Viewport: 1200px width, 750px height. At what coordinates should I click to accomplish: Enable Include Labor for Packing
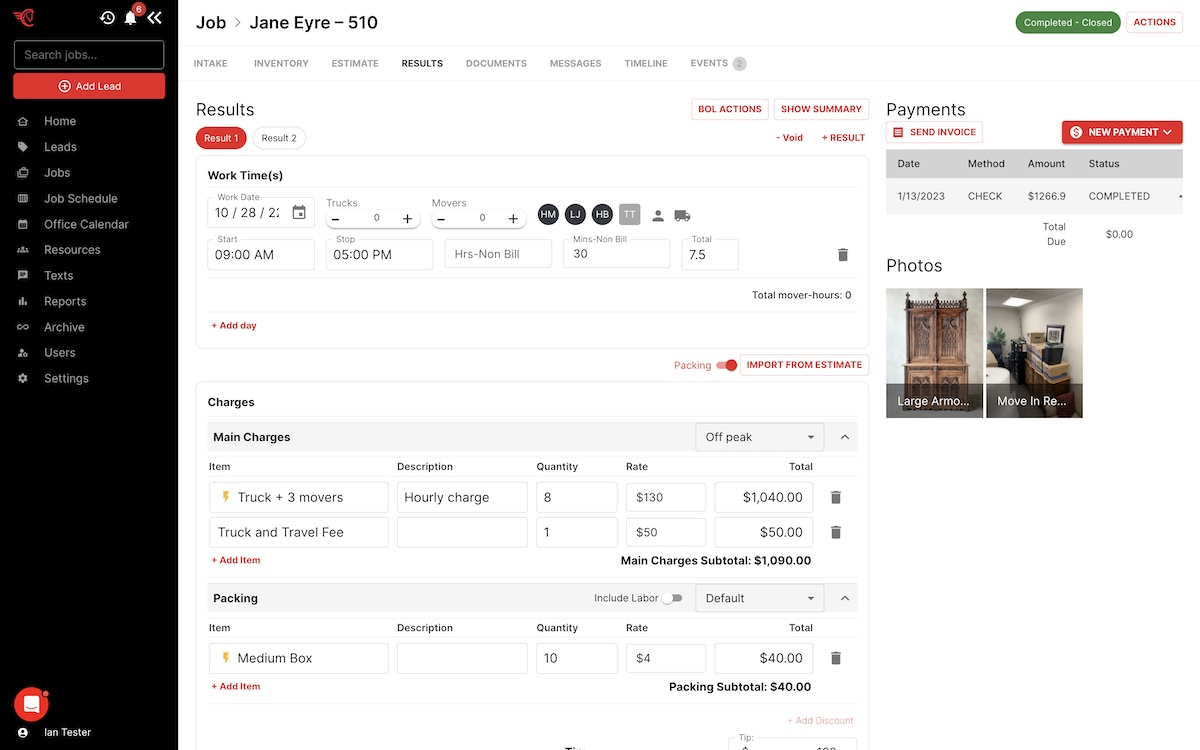coord(673,597)
